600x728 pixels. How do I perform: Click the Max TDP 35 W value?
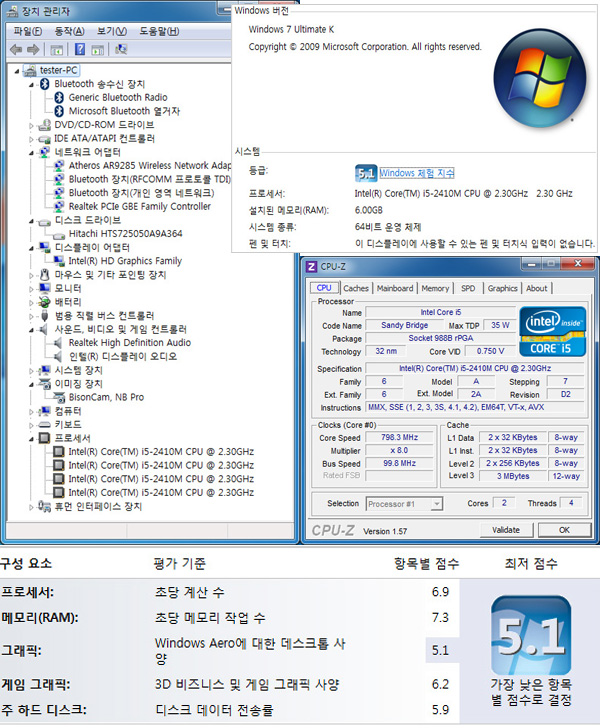click(500, 325)
